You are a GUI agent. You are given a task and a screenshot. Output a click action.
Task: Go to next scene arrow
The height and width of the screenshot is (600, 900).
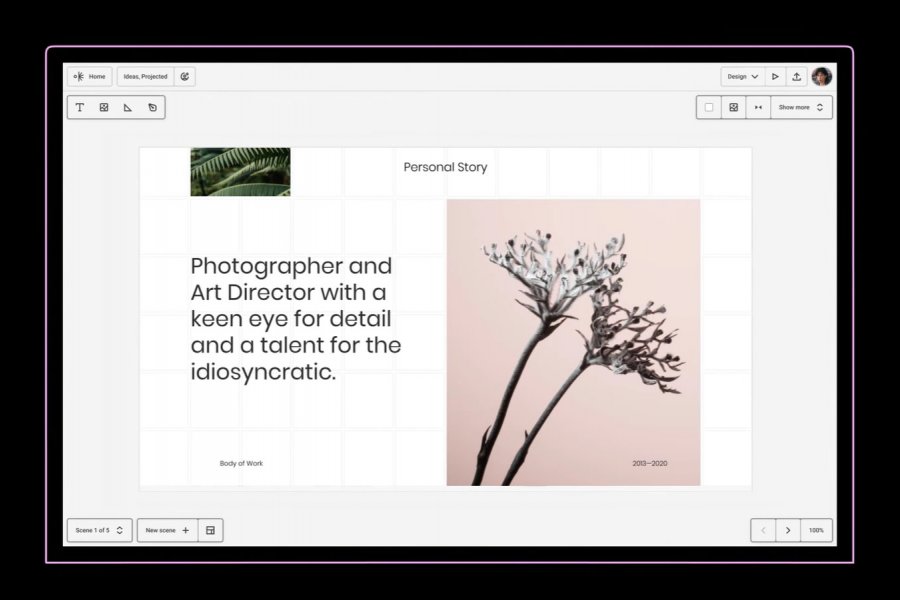pyautogui.click(x=788, y=530)
